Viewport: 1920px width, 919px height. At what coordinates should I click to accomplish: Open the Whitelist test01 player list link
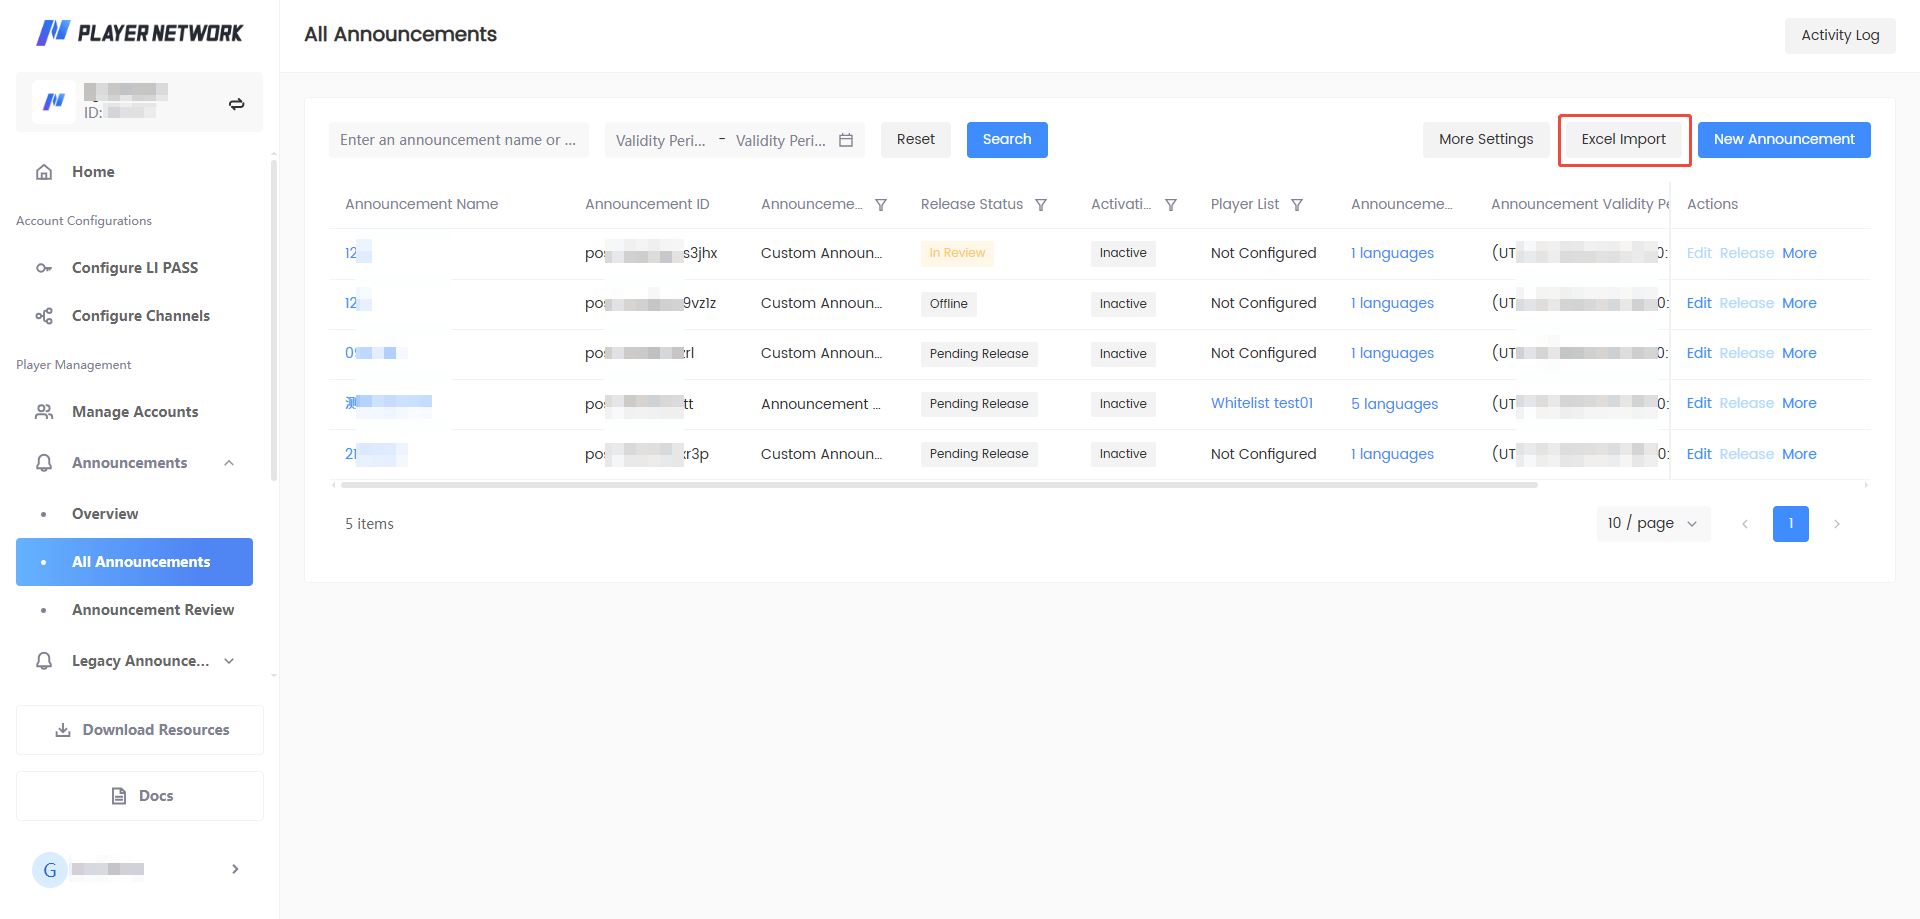[1262, 403]
